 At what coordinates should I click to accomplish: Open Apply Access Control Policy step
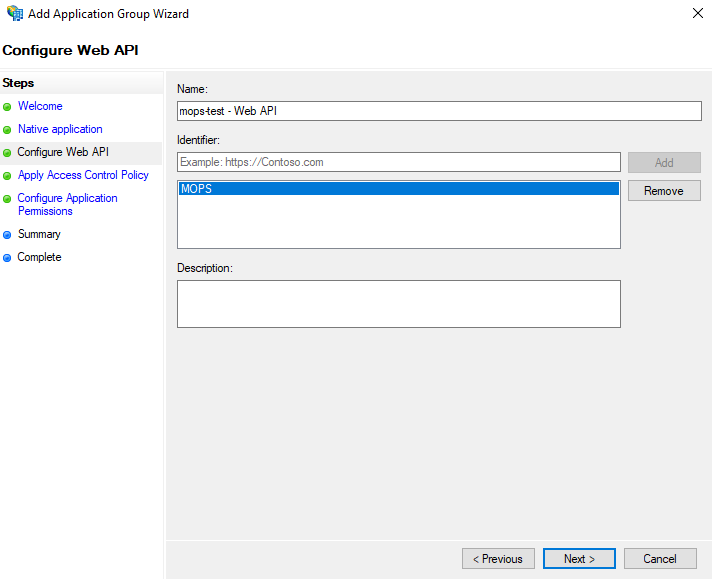tap(83, 175)
